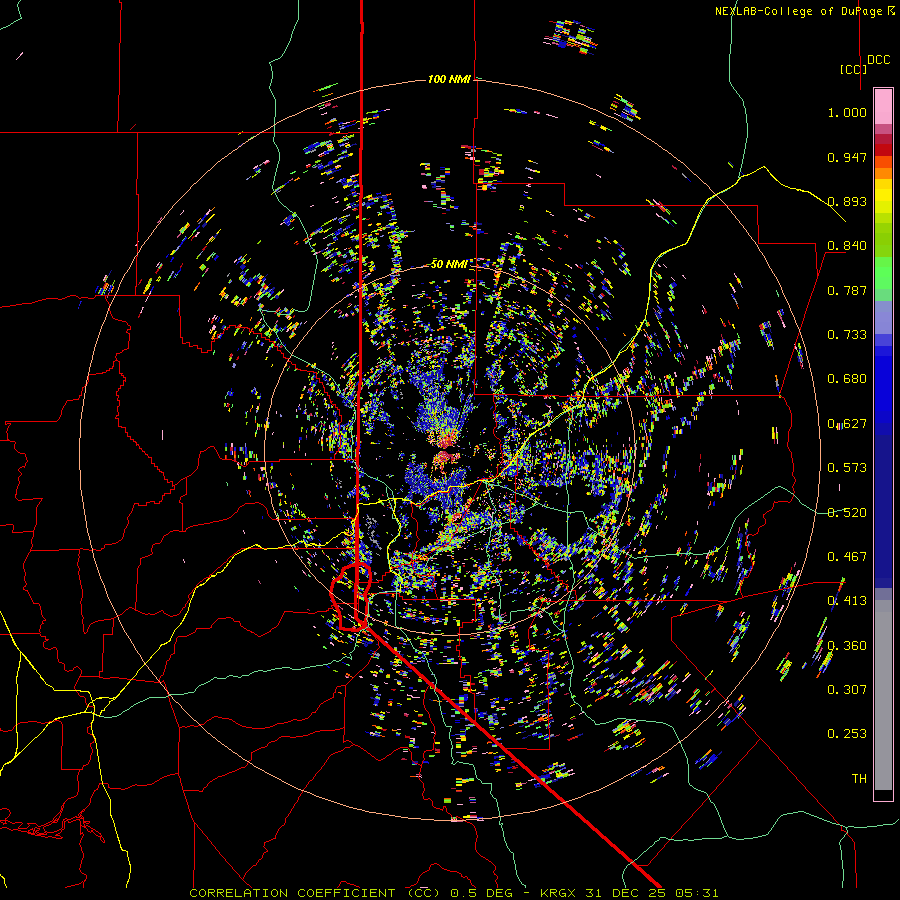
Task: Click the 0.733 legend value
Action: pos(847,335)
